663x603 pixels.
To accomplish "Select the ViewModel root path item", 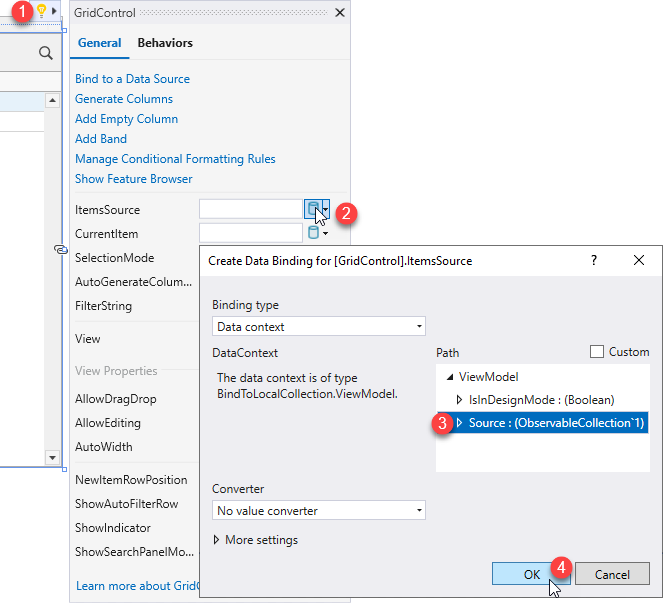I will 488,377.
